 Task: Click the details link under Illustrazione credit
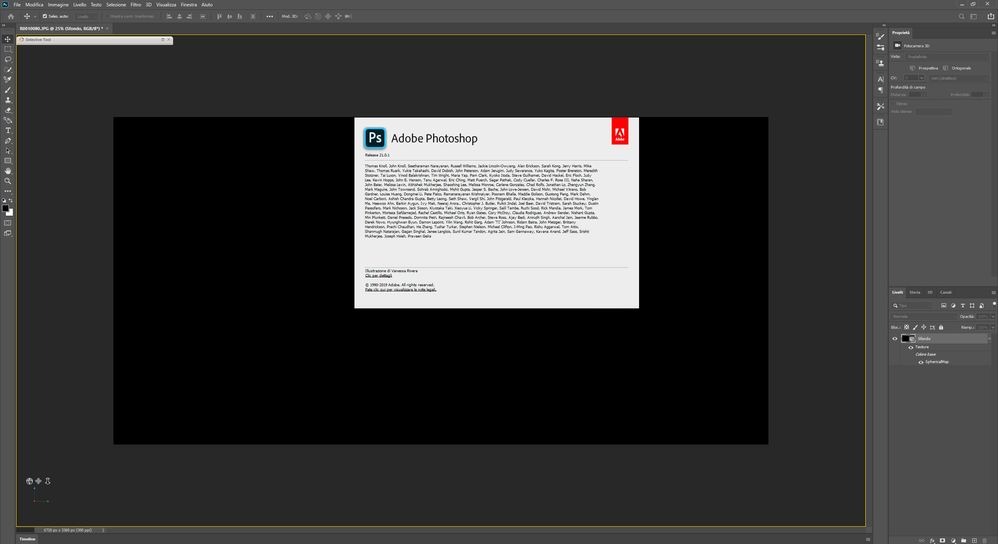coord(378,275)
